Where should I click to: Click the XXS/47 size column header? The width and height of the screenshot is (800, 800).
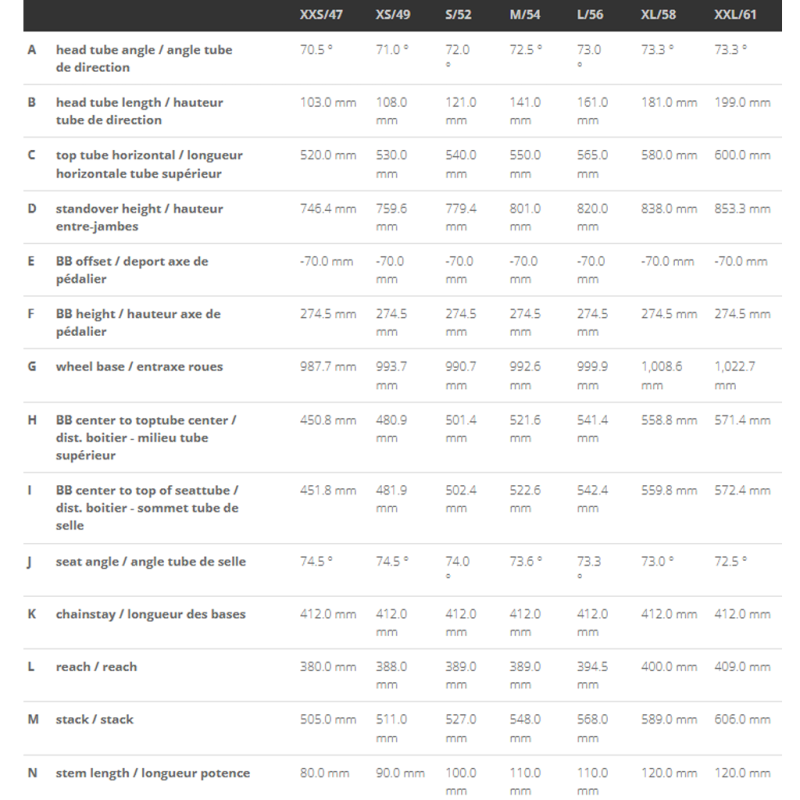pyautogui.click(x=321, y=16)
